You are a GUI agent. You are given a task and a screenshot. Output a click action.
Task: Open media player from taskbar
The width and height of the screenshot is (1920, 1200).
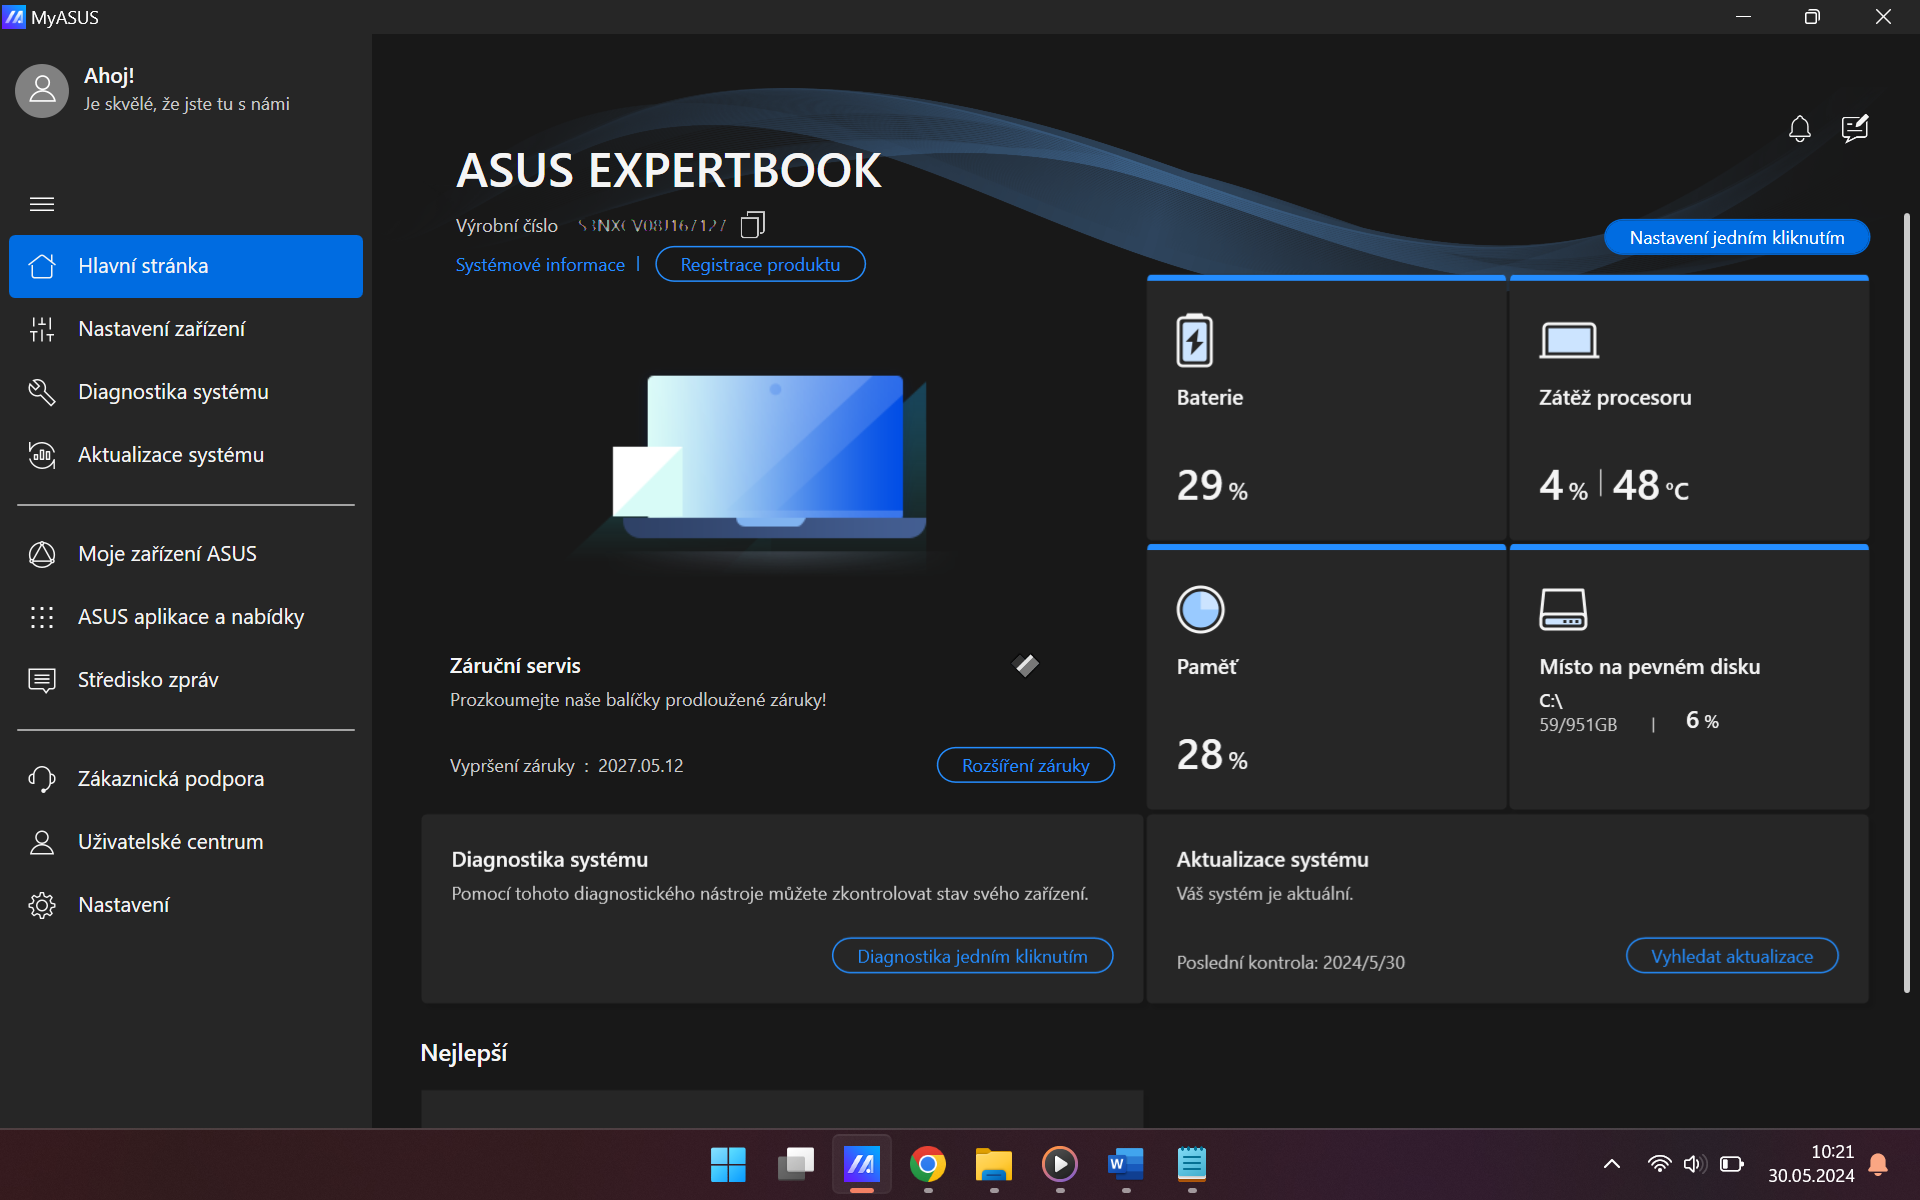pos(1060,1164)
